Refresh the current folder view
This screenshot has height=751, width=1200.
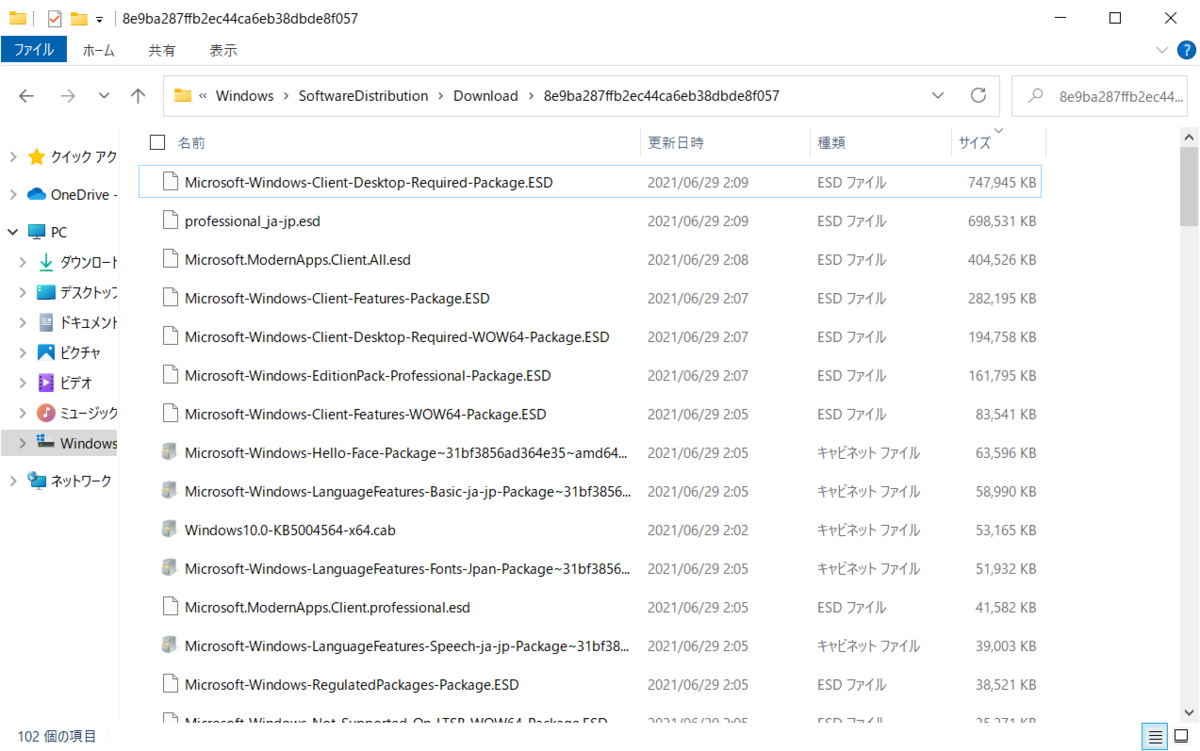click(x=978, y=96)
